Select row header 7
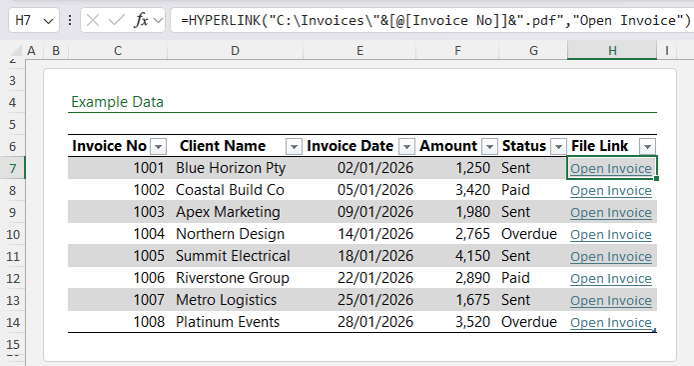 coord(12,169)
